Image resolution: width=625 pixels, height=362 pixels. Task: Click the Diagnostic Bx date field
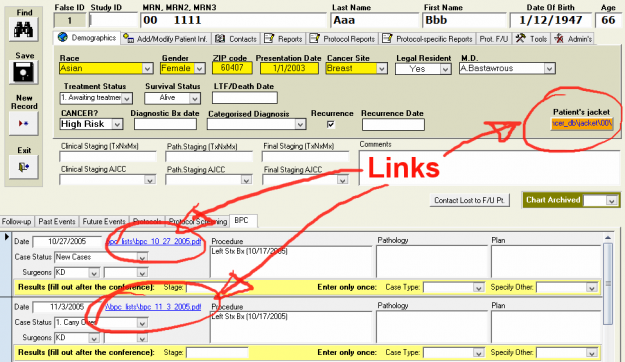165,124
